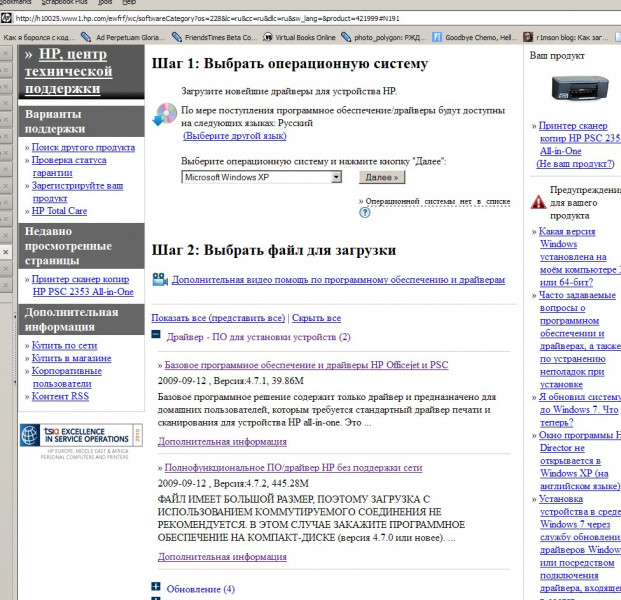
Task: Open the 'Virtual Books Online' bookmark
Action: tap(299, 37)
